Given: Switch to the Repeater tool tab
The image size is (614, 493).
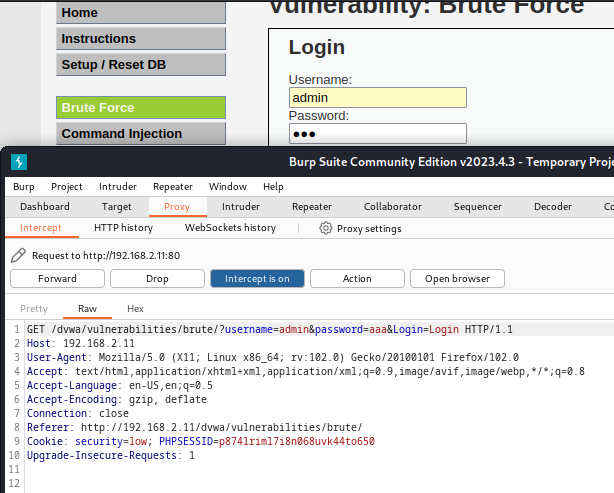Looking at the screenshot, I should point(312,206).
